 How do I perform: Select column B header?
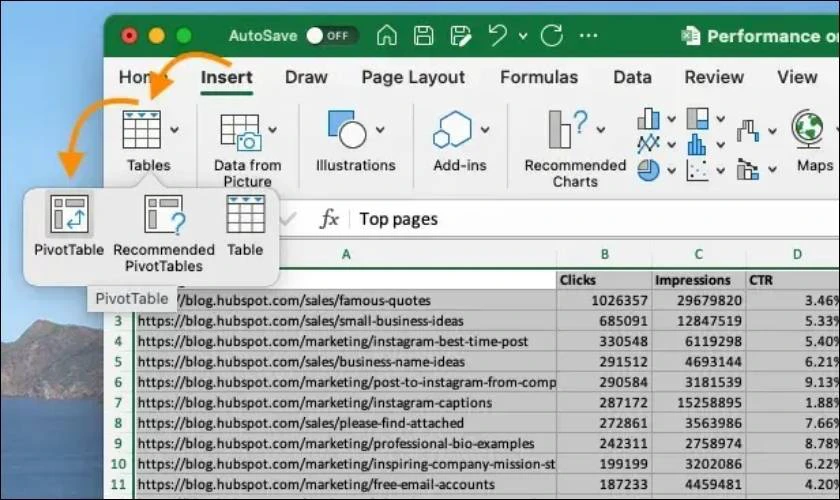pyautogui.click(x=604, y=254)
